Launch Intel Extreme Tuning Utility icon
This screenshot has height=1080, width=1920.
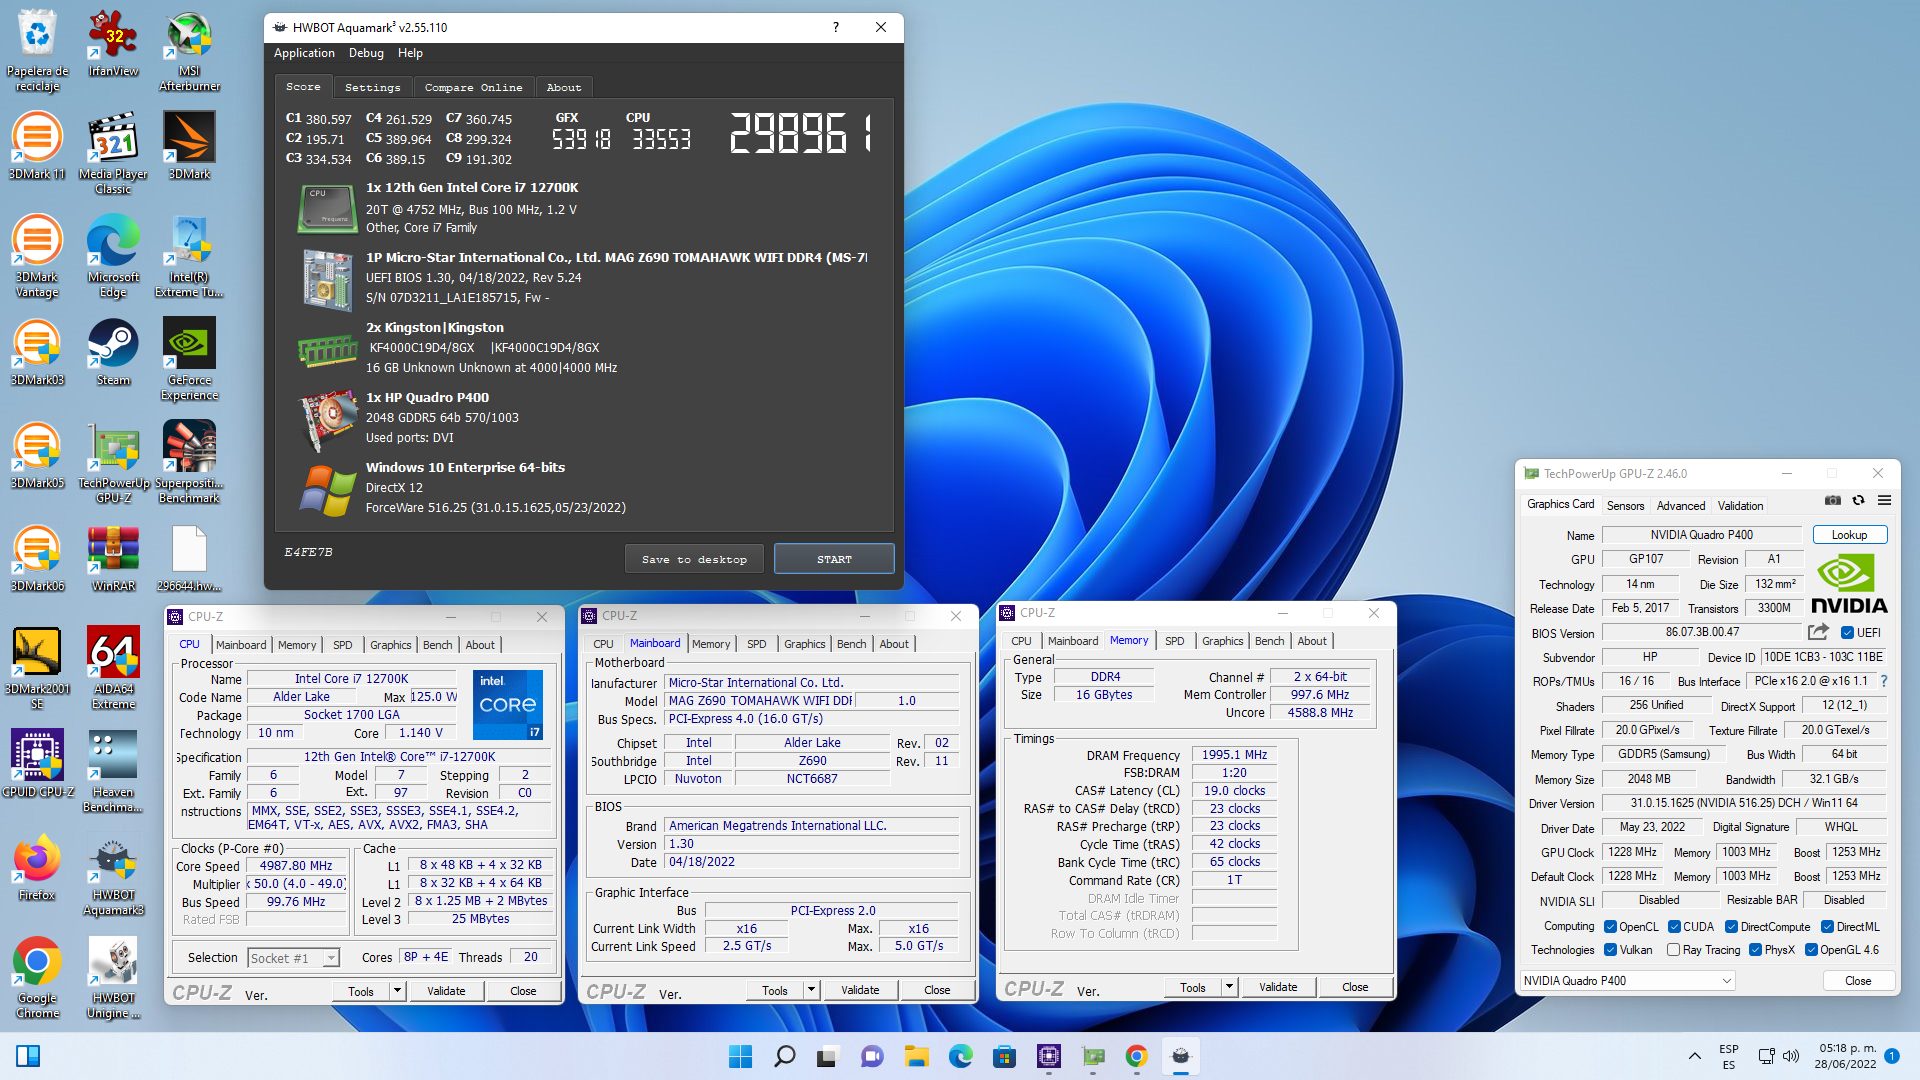189,257
